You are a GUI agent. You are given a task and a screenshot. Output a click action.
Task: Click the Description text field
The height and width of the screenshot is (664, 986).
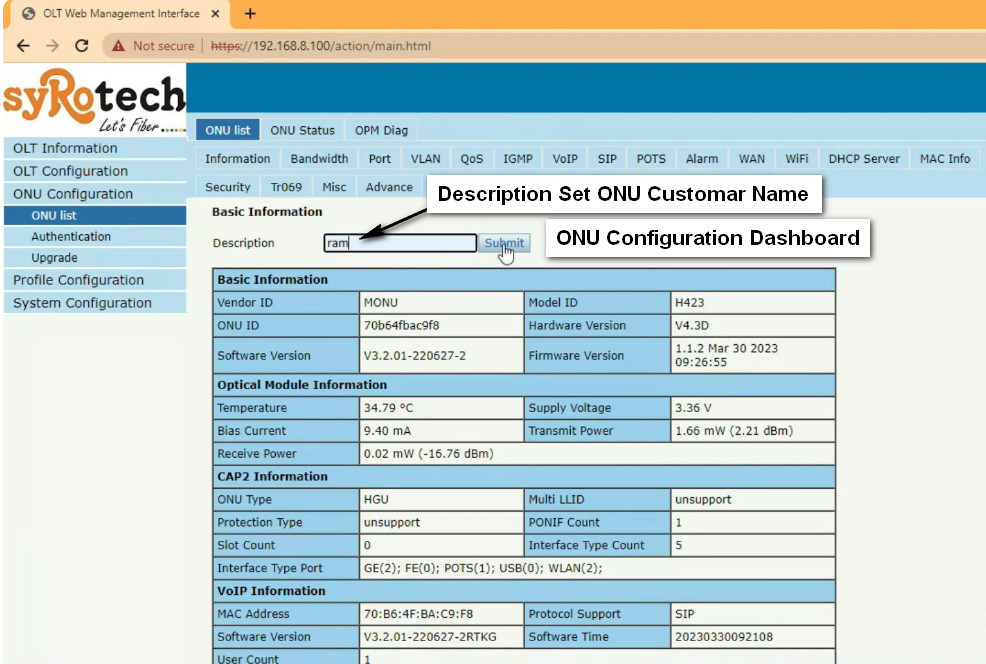tap(400, 243)
